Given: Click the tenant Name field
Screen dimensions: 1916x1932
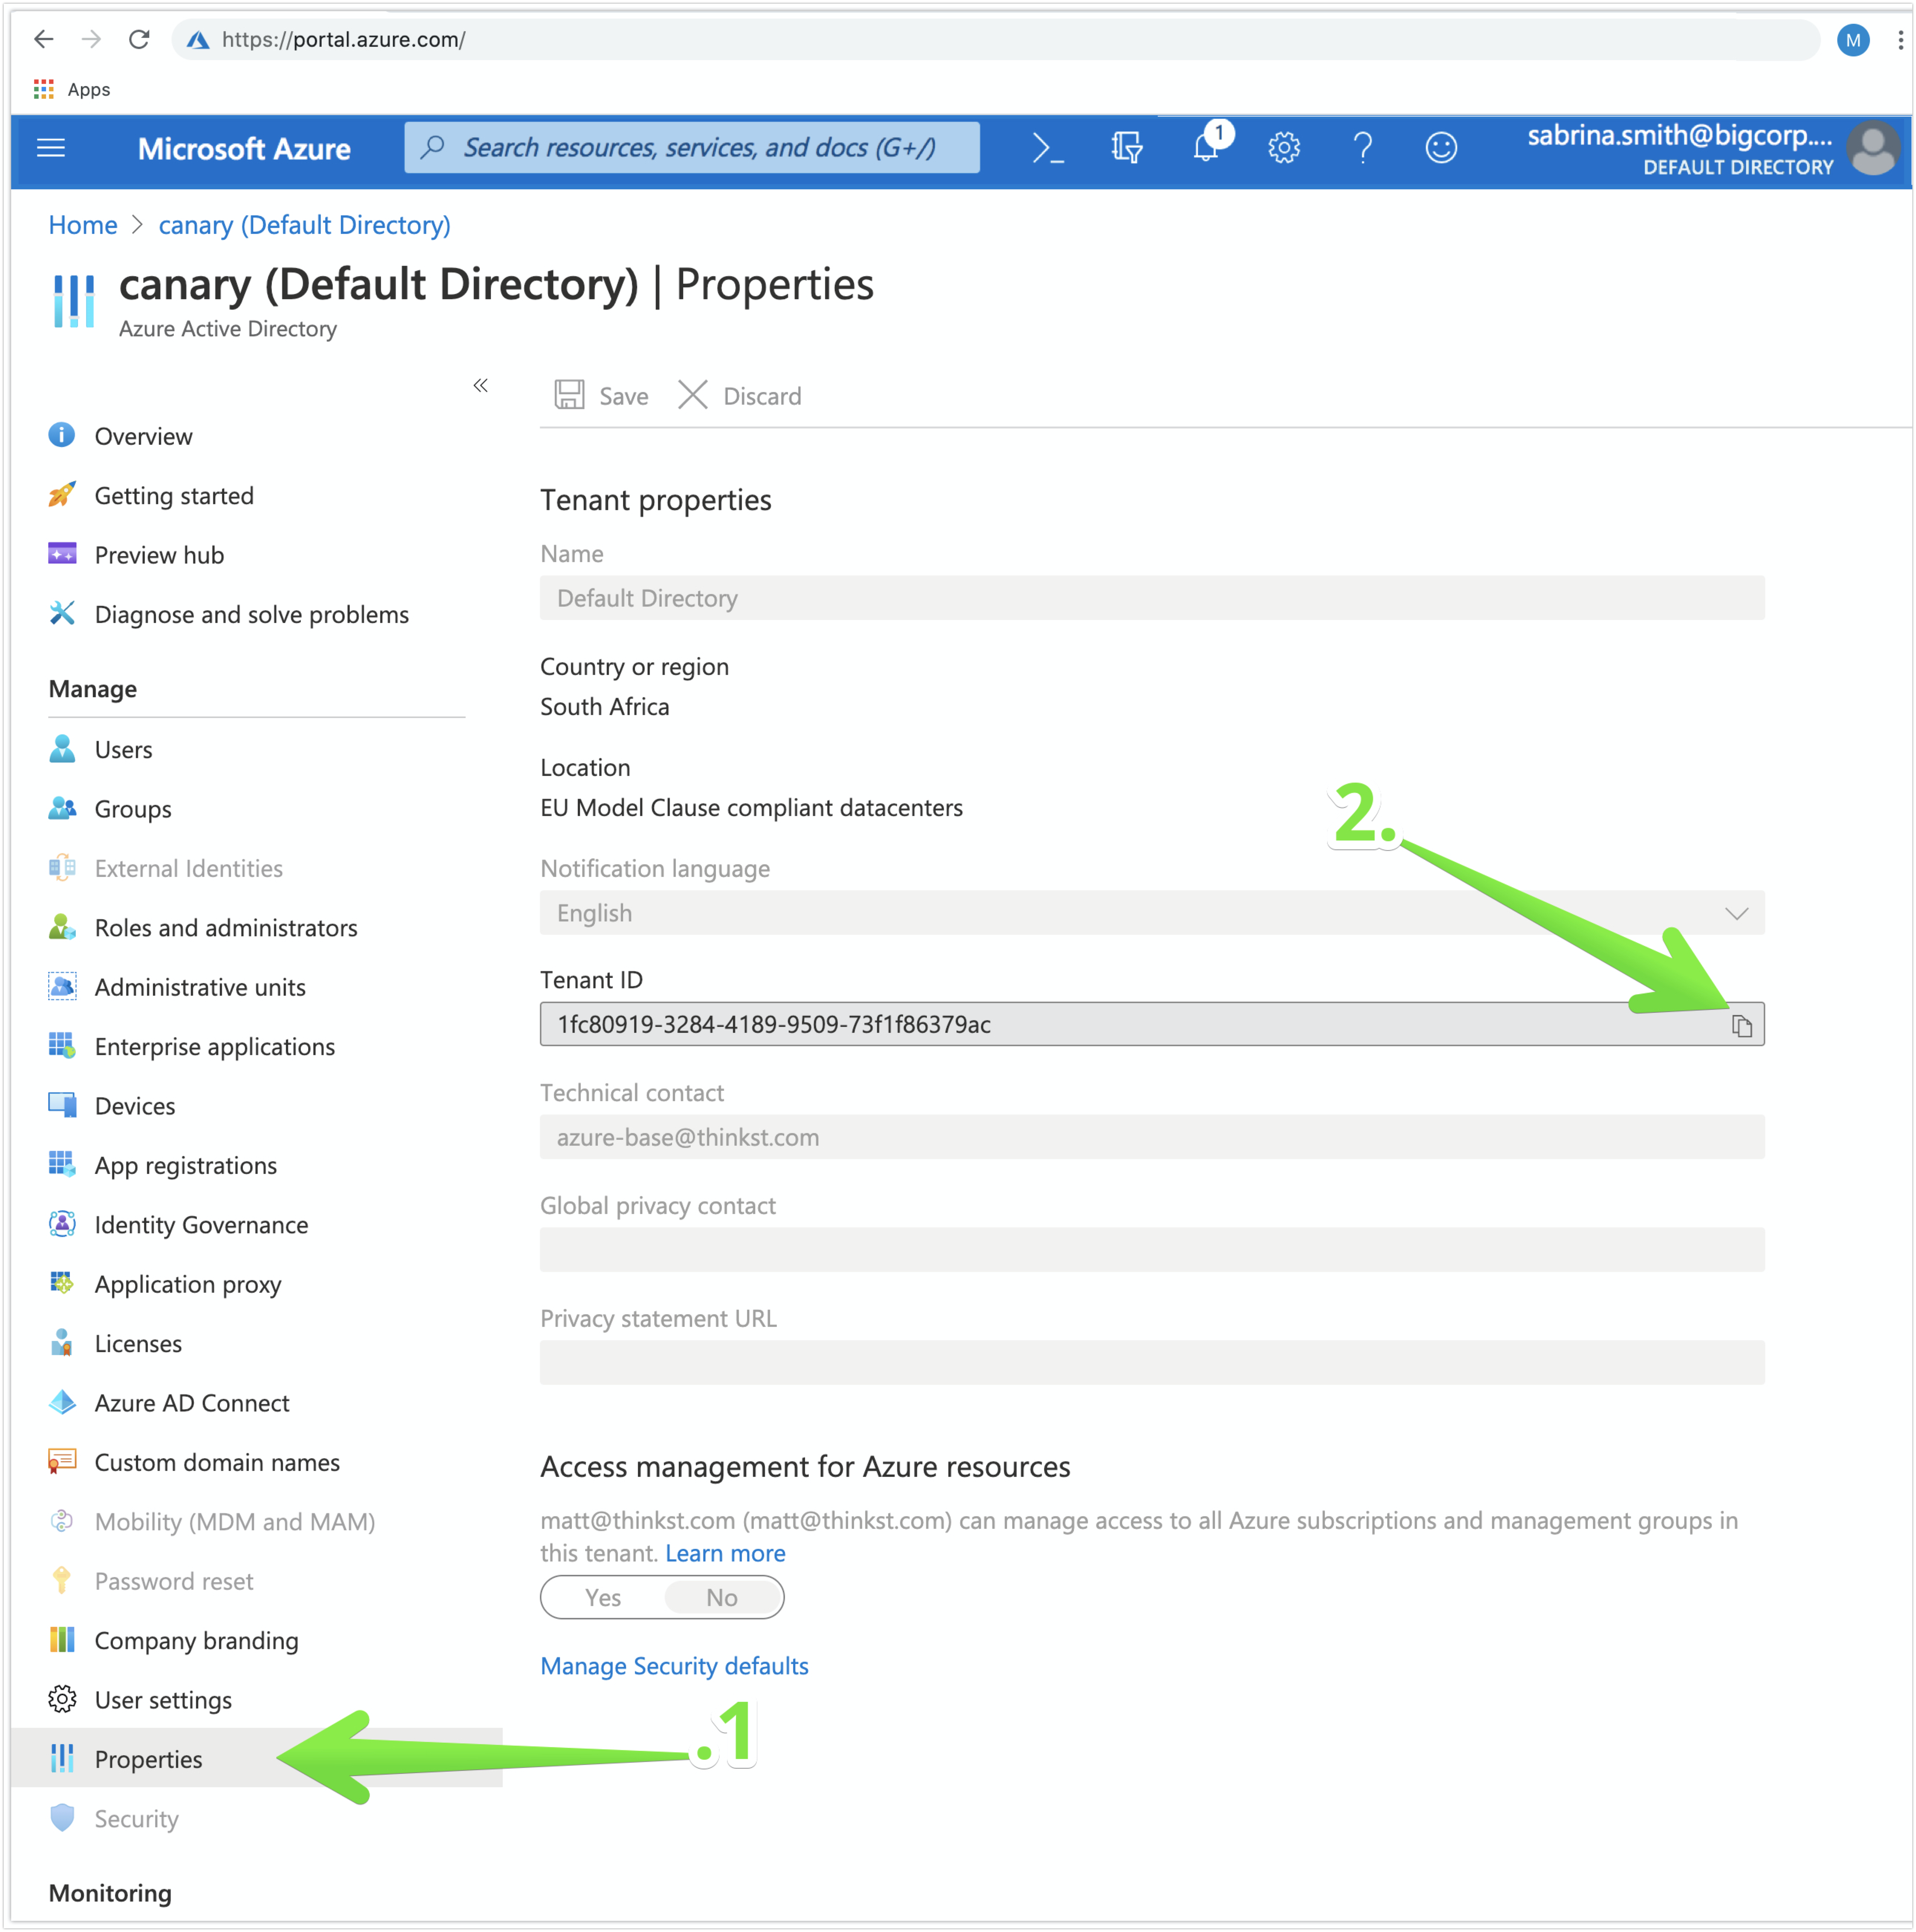Looking at the screenshot, I should 1152,598.
